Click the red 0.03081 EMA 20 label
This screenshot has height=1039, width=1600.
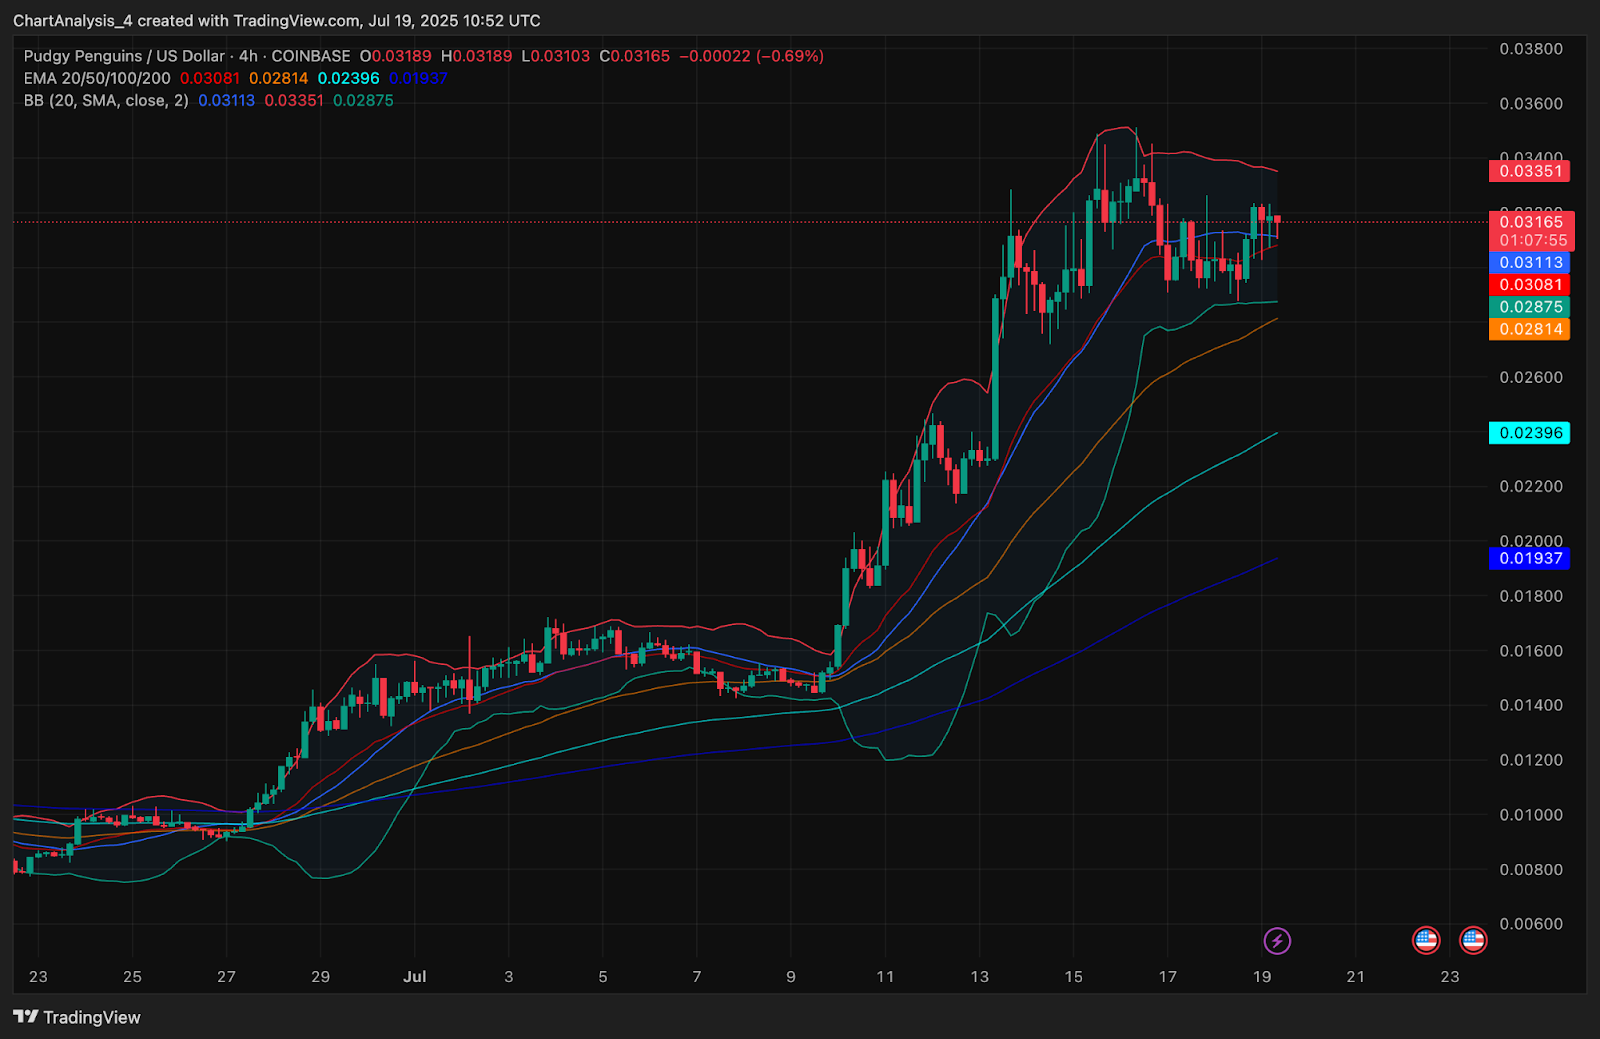(x=1529, y=285)
